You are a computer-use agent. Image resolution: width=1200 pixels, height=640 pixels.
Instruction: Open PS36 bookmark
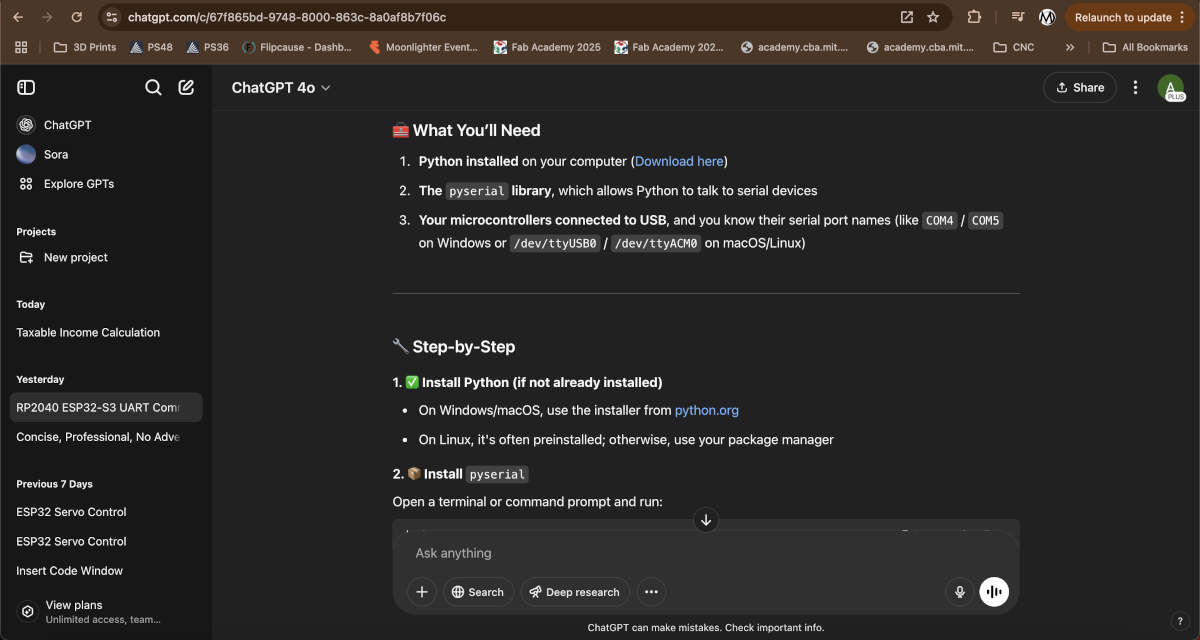[207, 47]
